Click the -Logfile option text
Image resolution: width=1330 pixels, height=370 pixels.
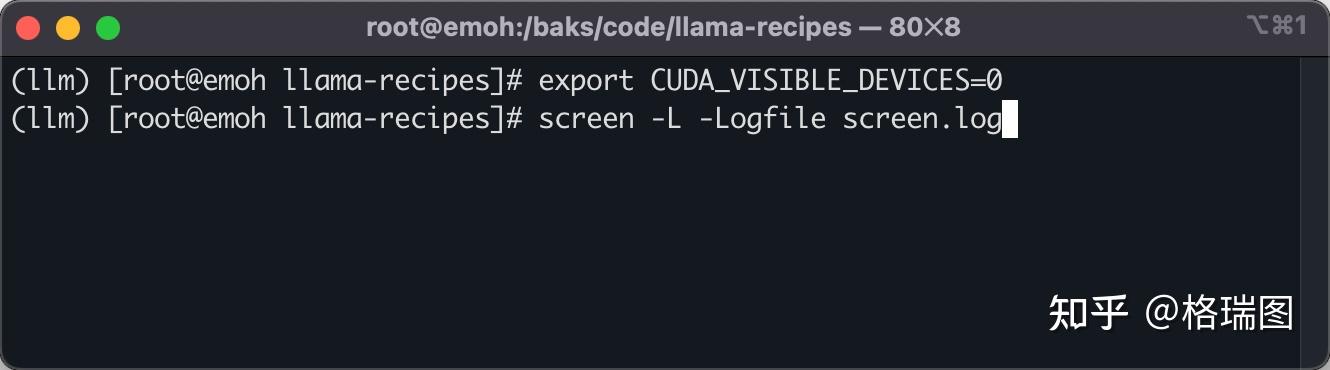[x=762, y=120]
